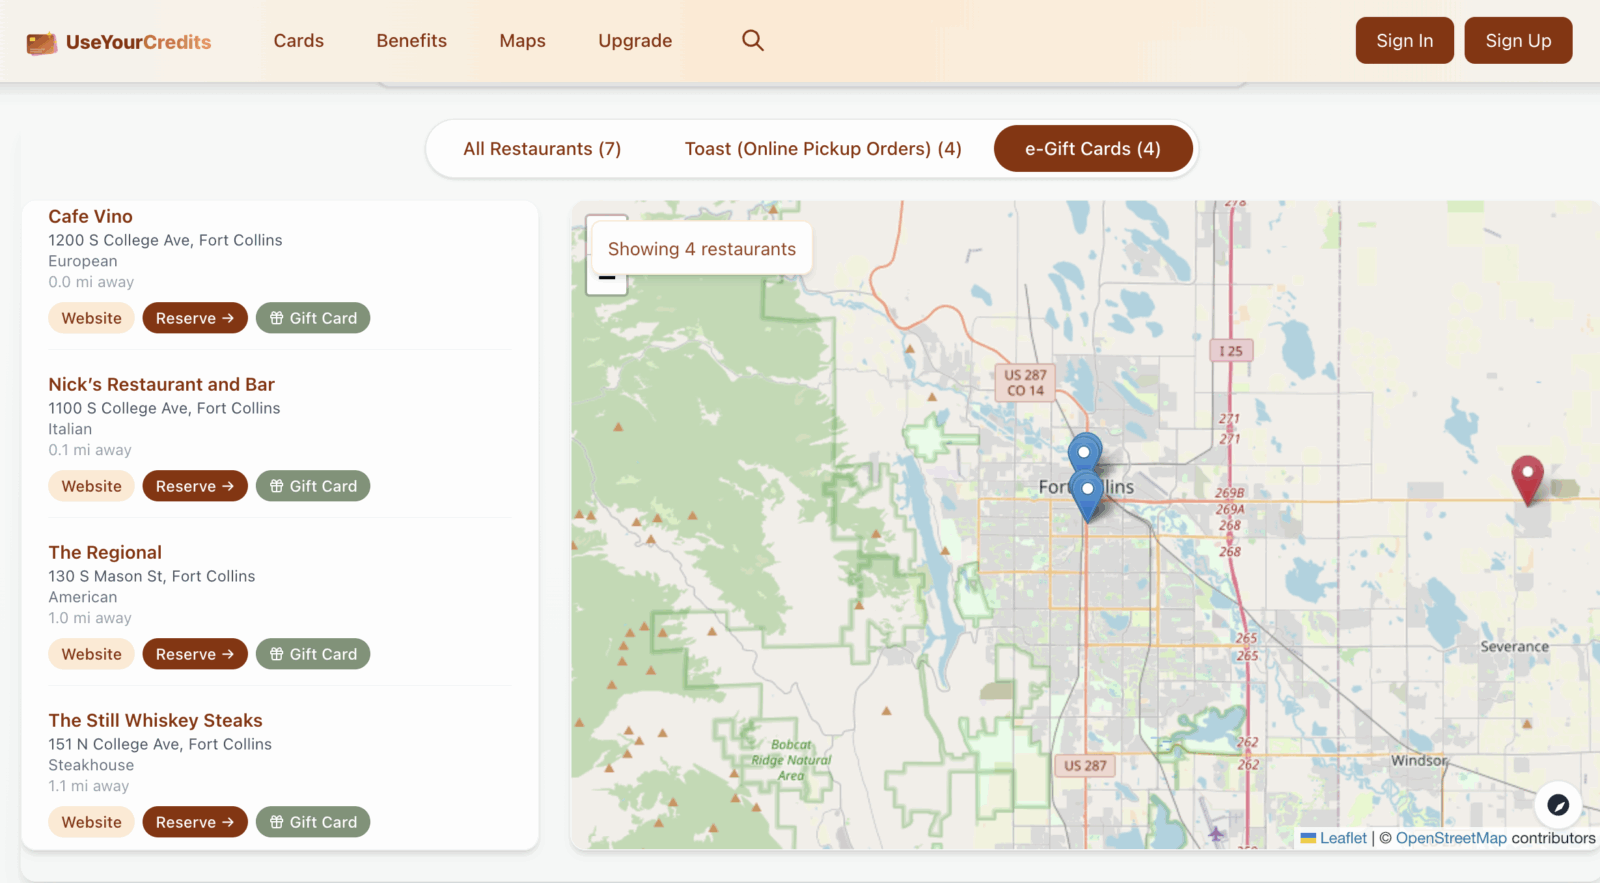Image resolution: width=1600 pixels, height=883 pixels.
Task: Click the UseYourCredits logo icon
Action: tap(41, 42)
